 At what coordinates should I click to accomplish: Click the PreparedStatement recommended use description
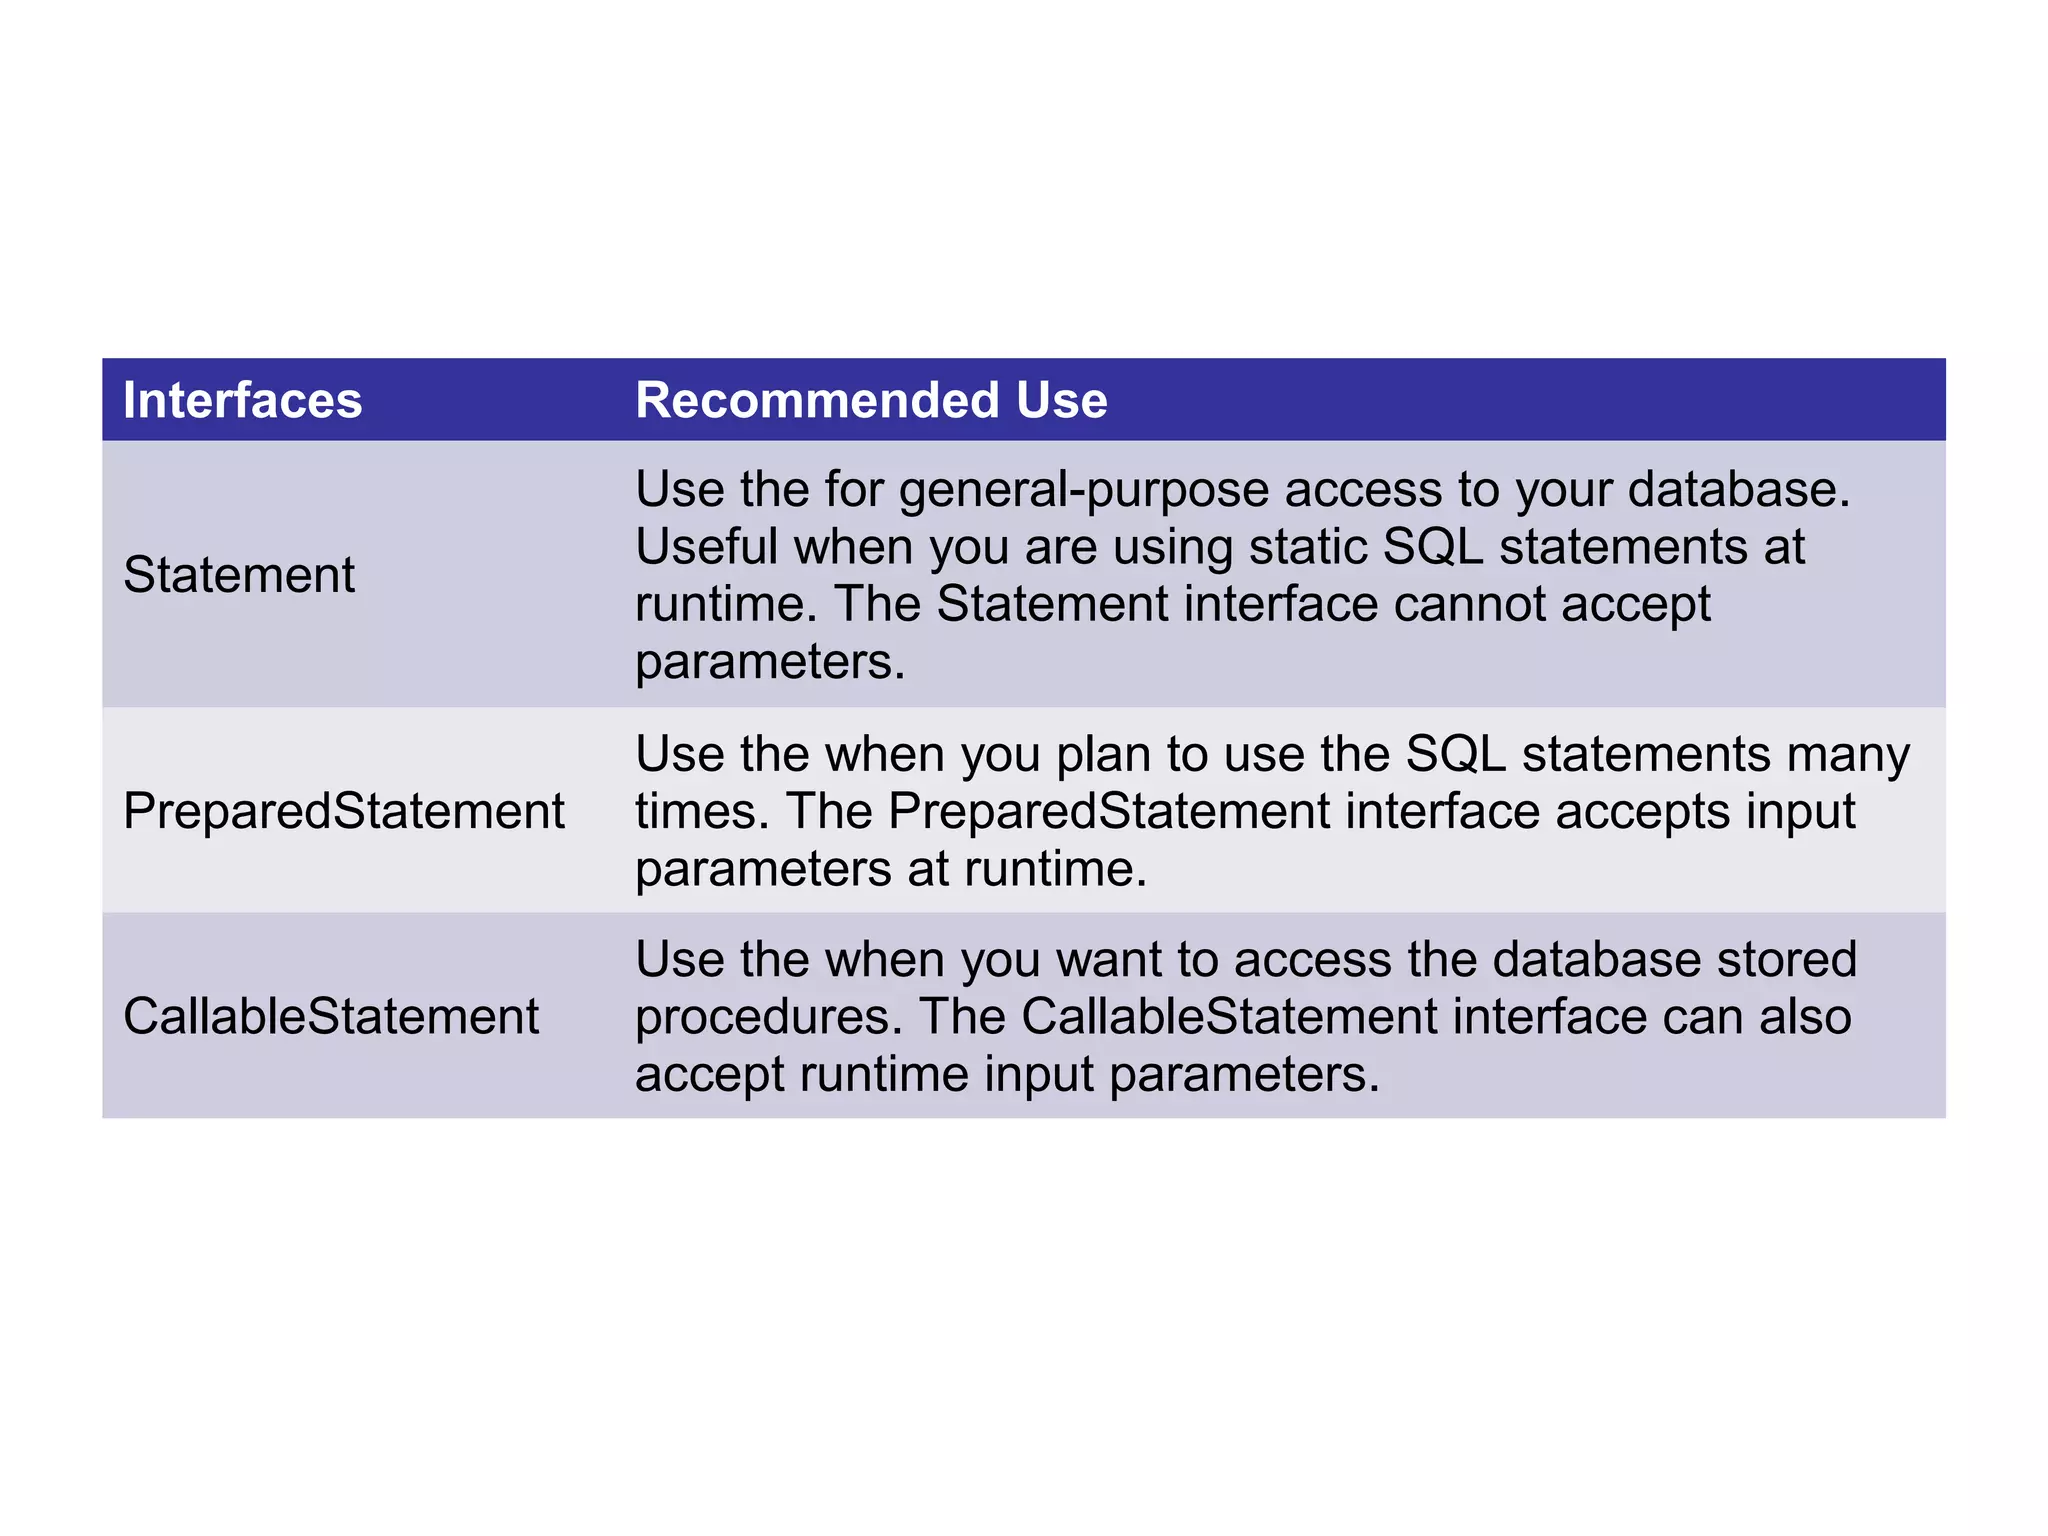click(1272, 811)
